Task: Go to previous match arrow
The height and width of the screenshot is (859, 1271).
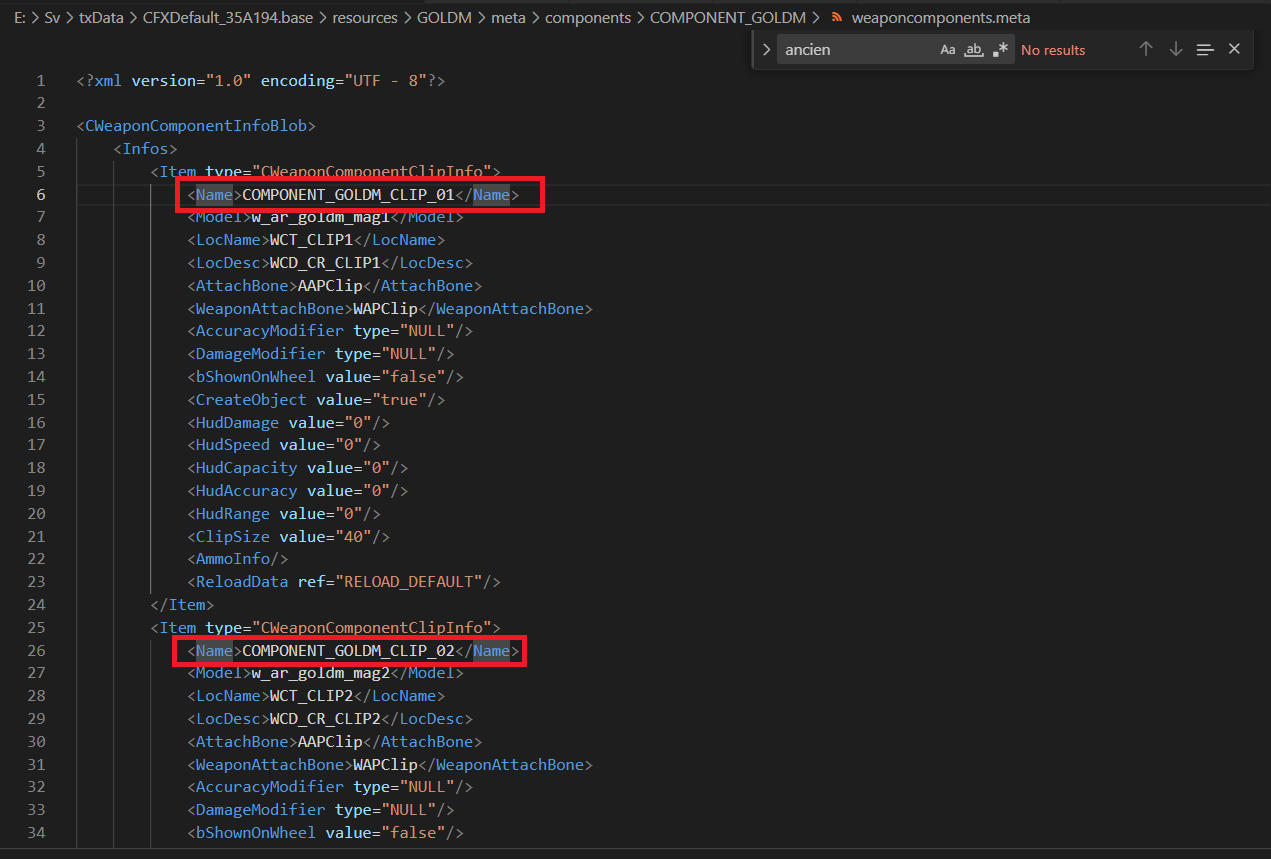Action: point(1146,49)
